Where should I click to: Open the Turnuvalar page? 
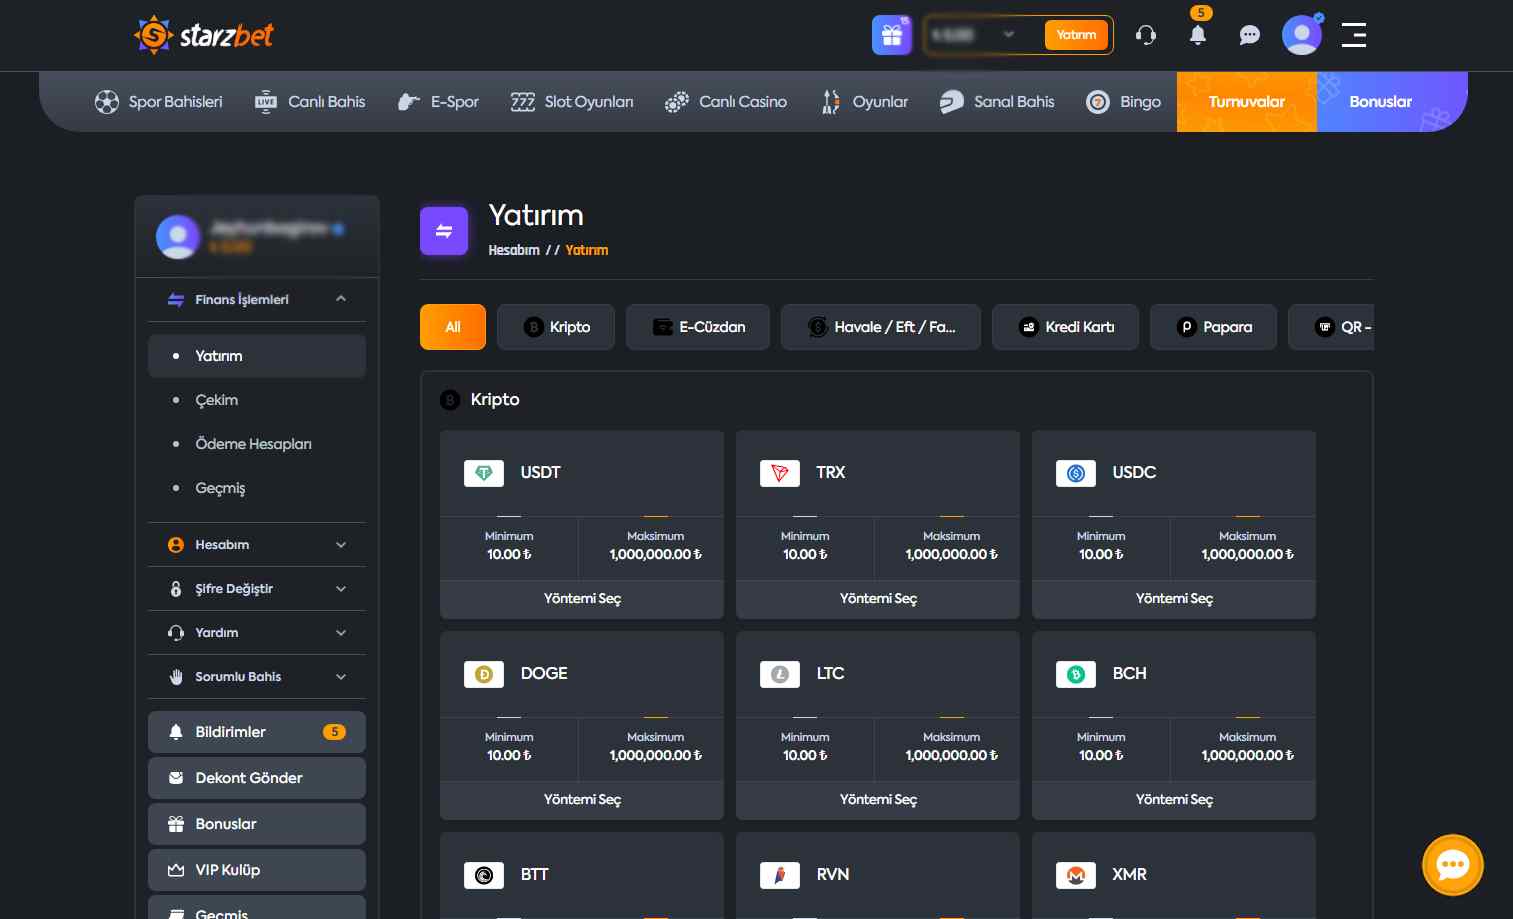(1247, 102)
